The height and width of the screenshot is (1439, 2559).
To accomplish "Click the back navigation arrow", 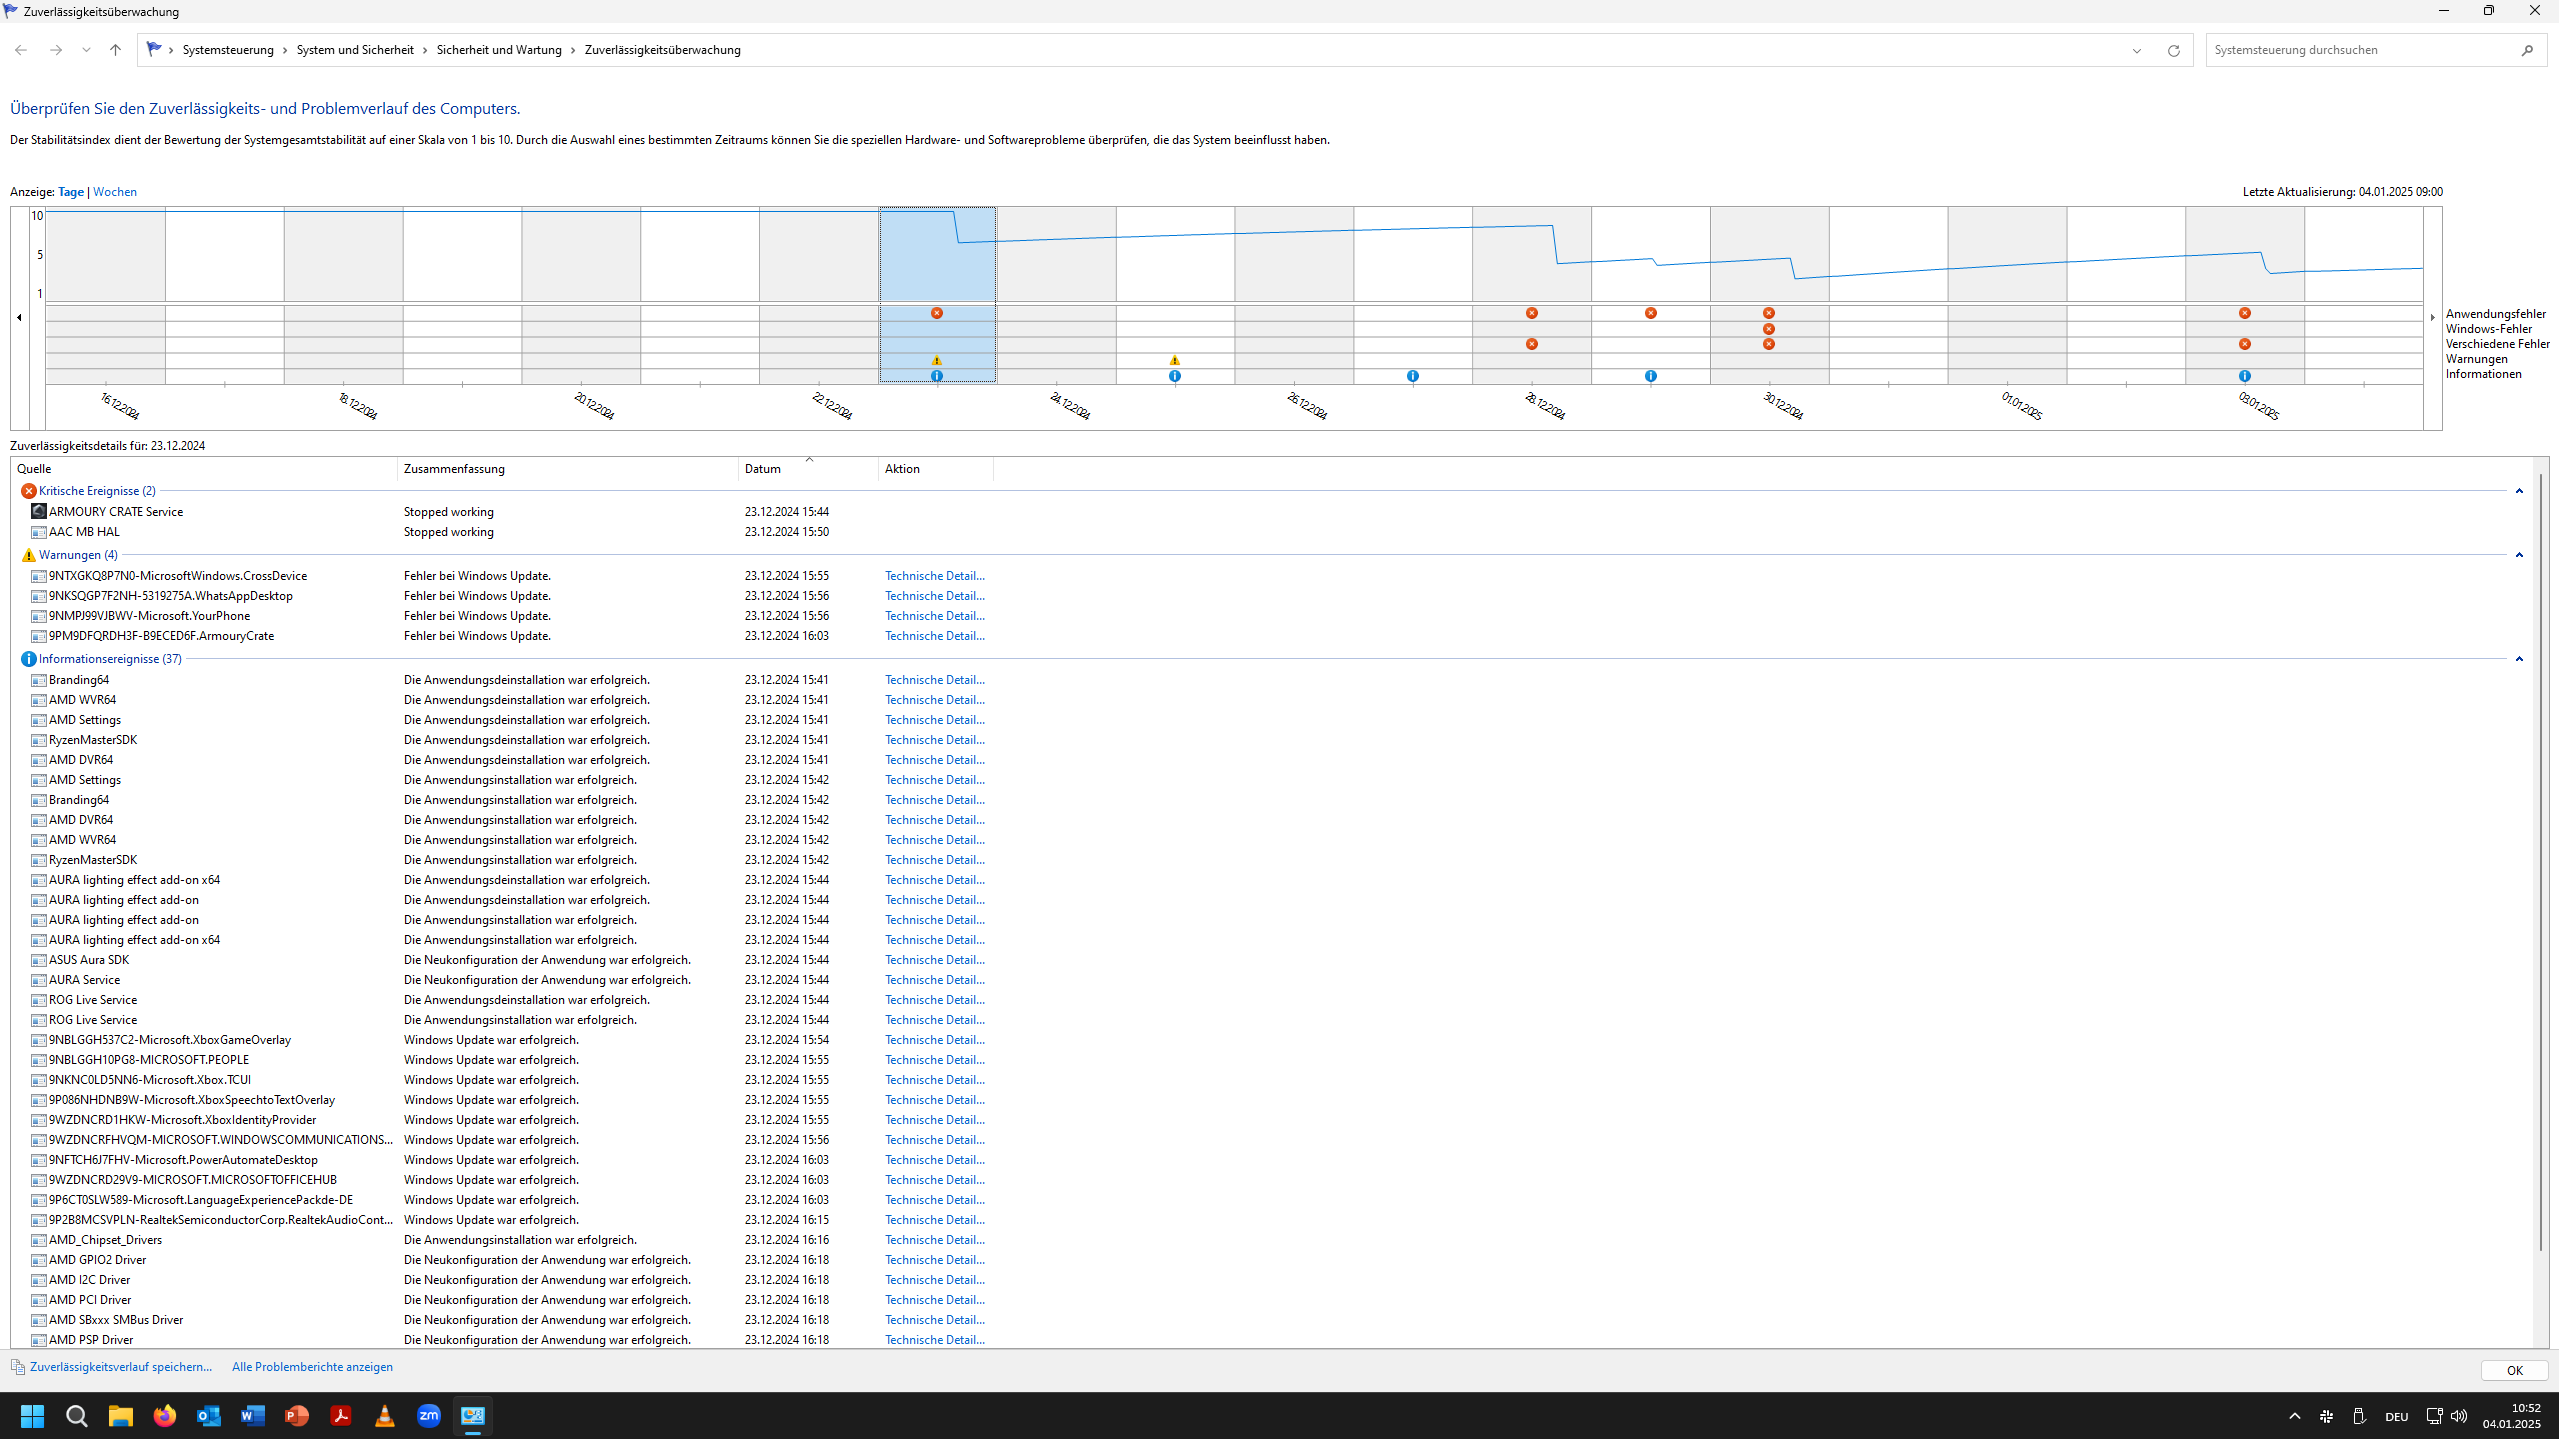I will pyautogui.click(x=20, y=49).
